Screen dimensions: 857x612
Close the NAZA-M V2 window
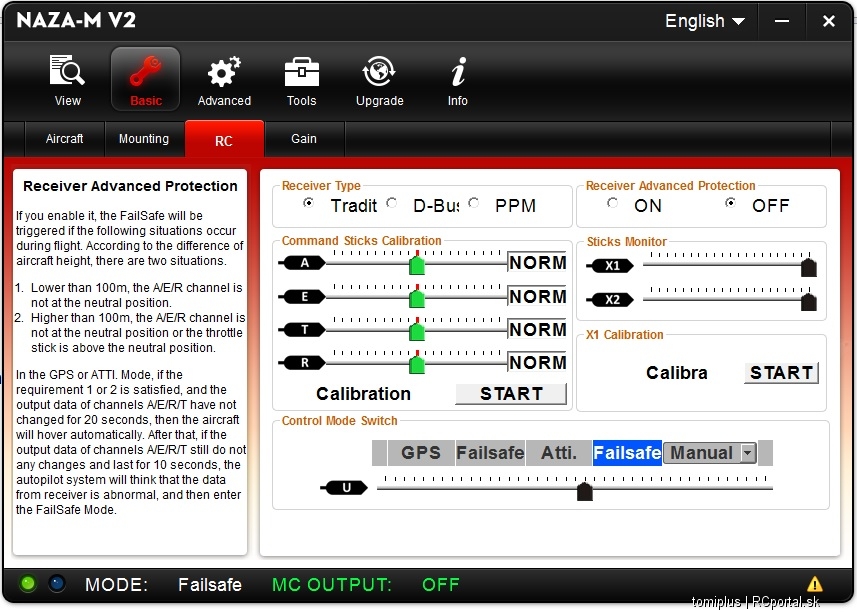[x=829, y=21]
